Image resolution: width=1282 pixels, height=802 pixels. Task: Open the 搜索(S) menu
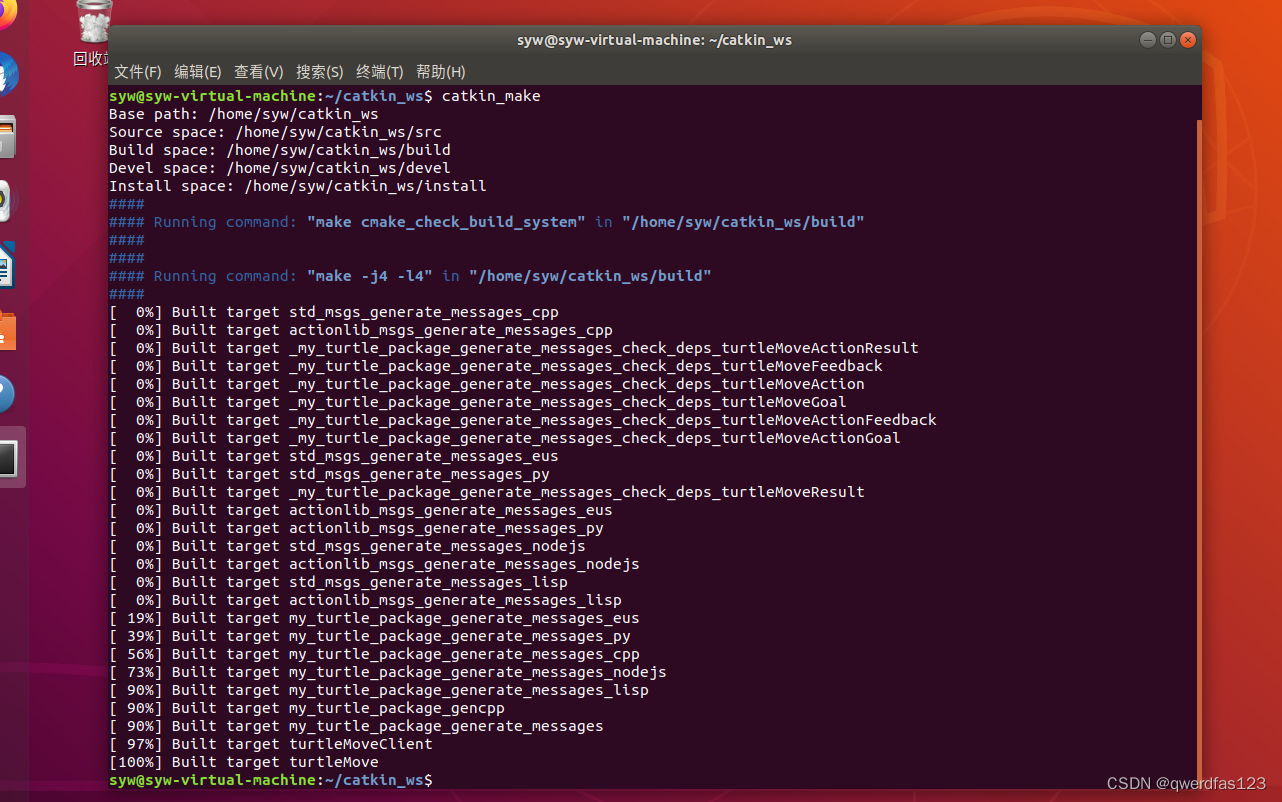click(x=319, y=72)
